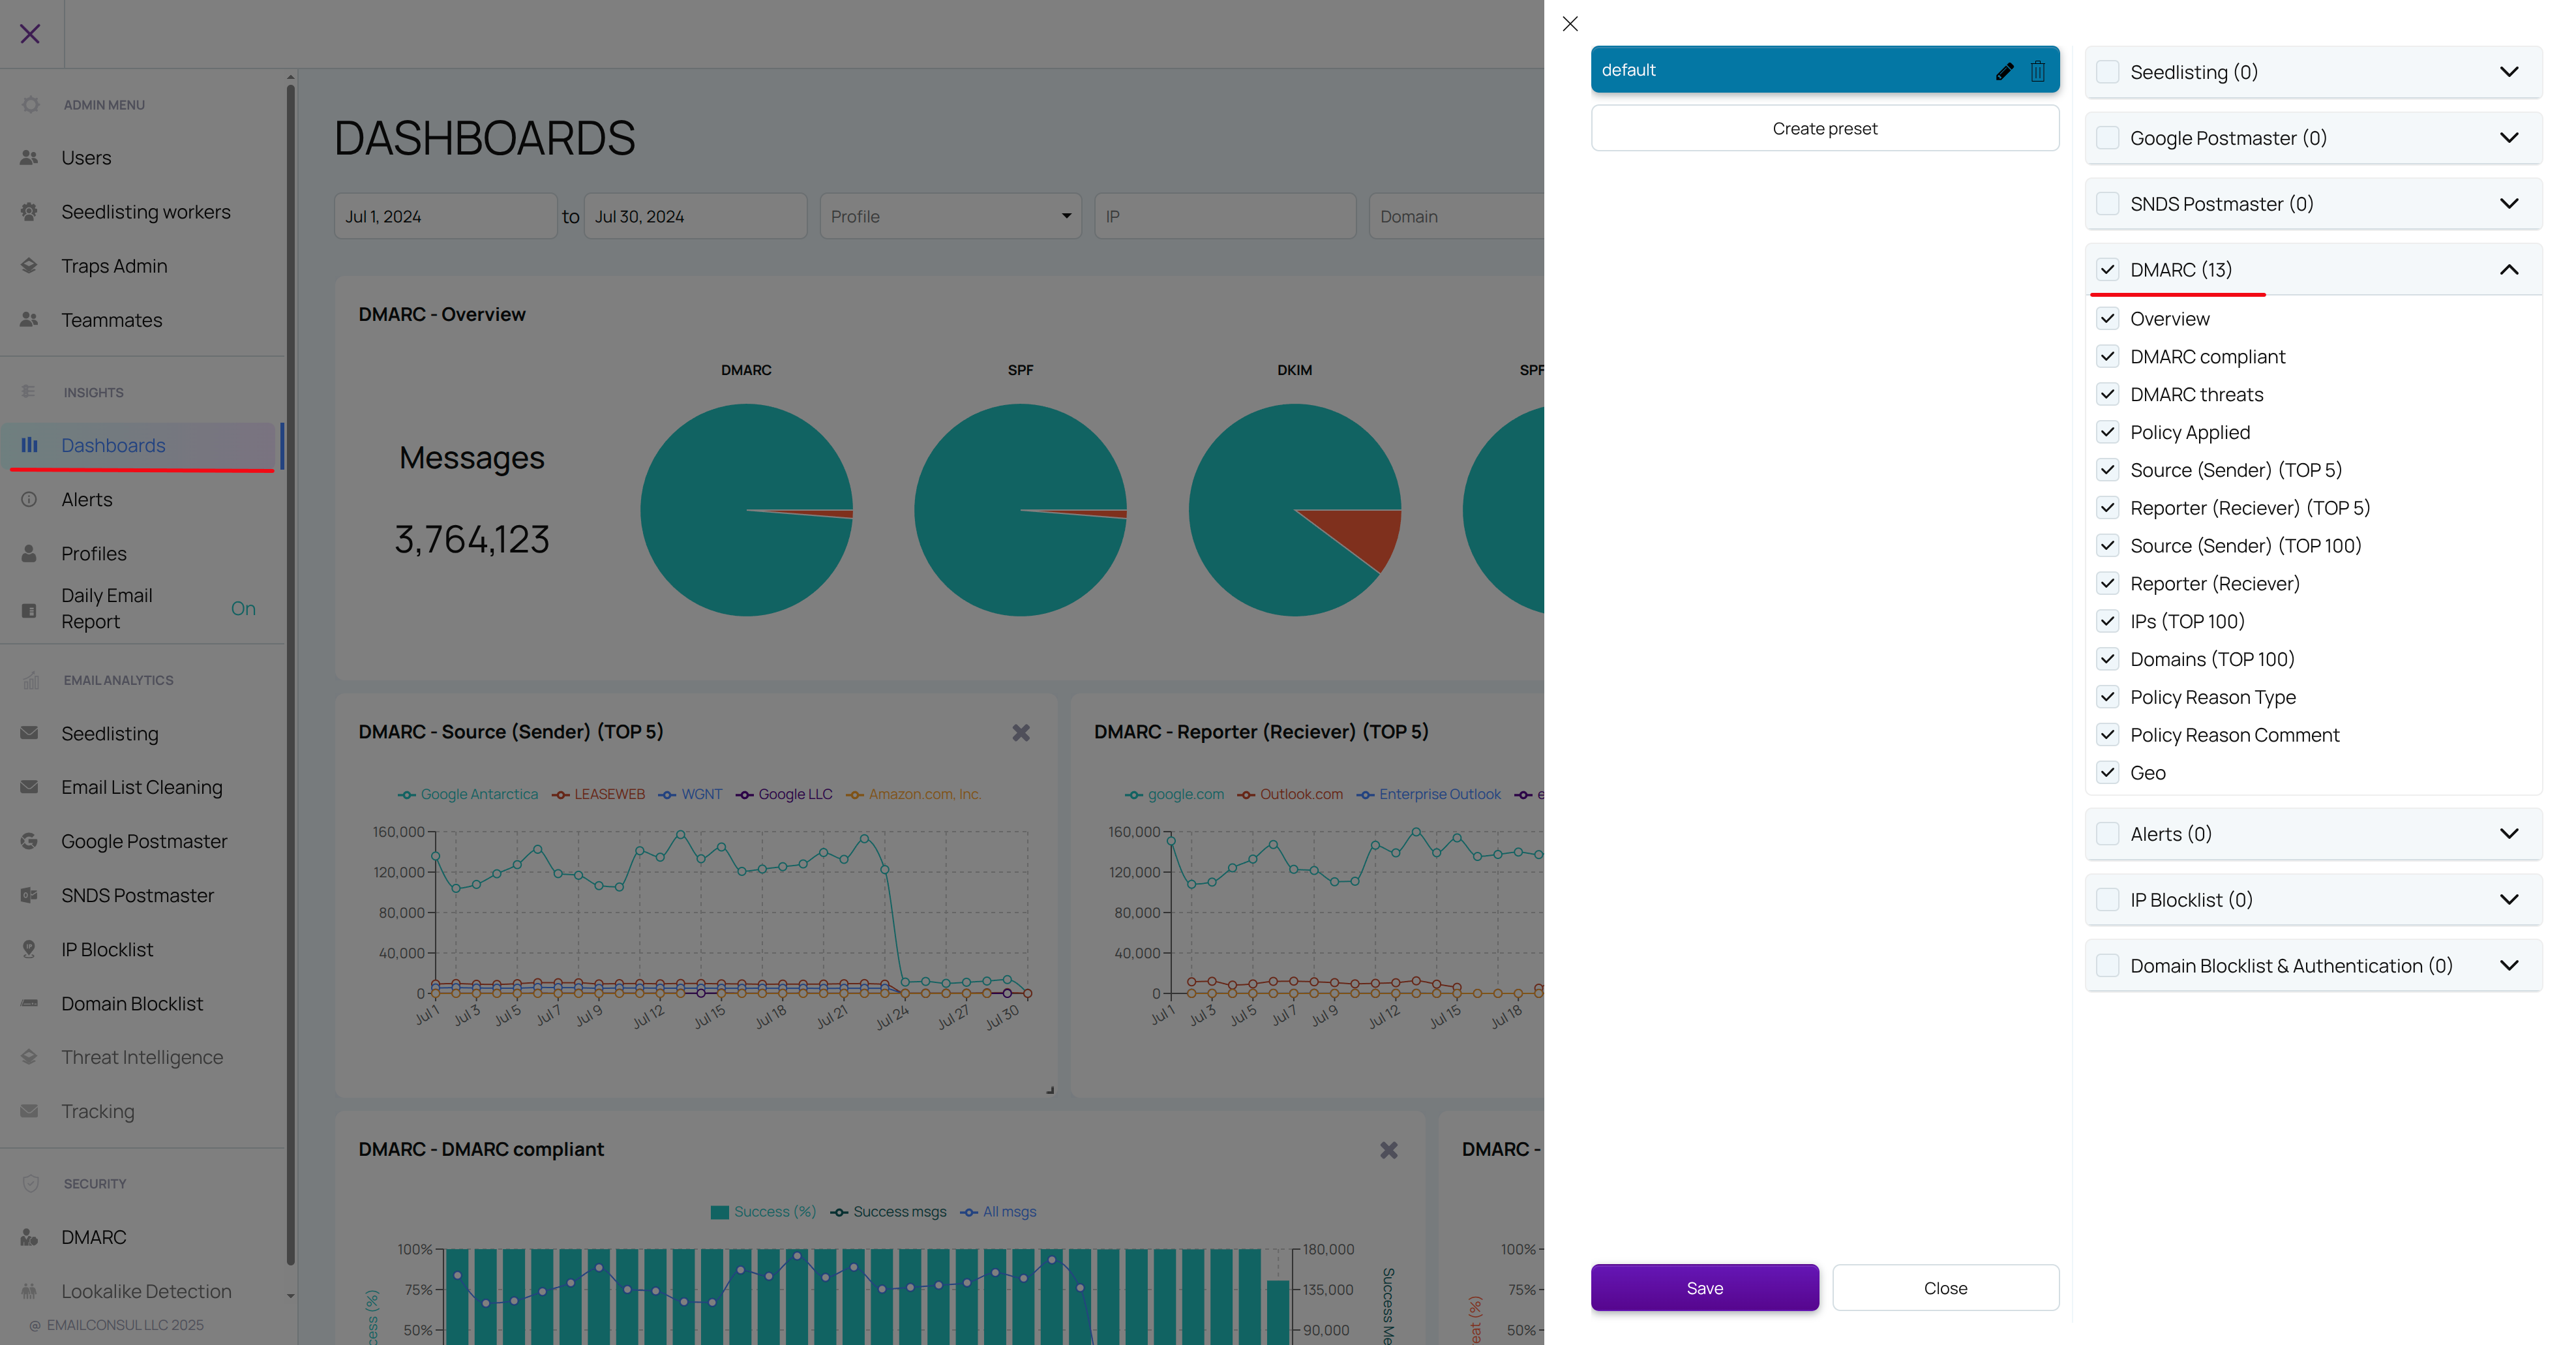Toggle the LEASEWEB legend series

pos(598,794)
